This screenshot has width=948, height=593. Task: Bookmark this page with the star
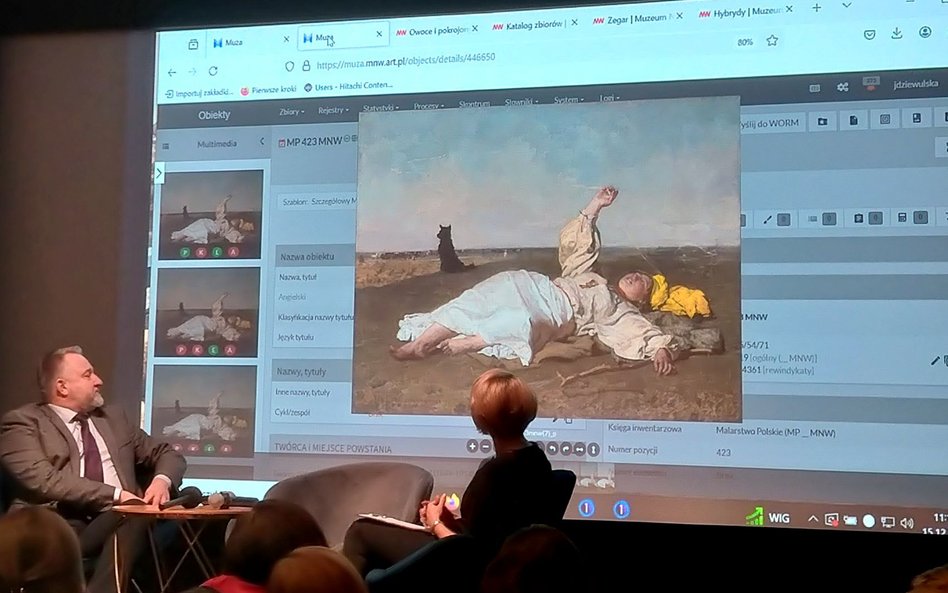(772, 41)
